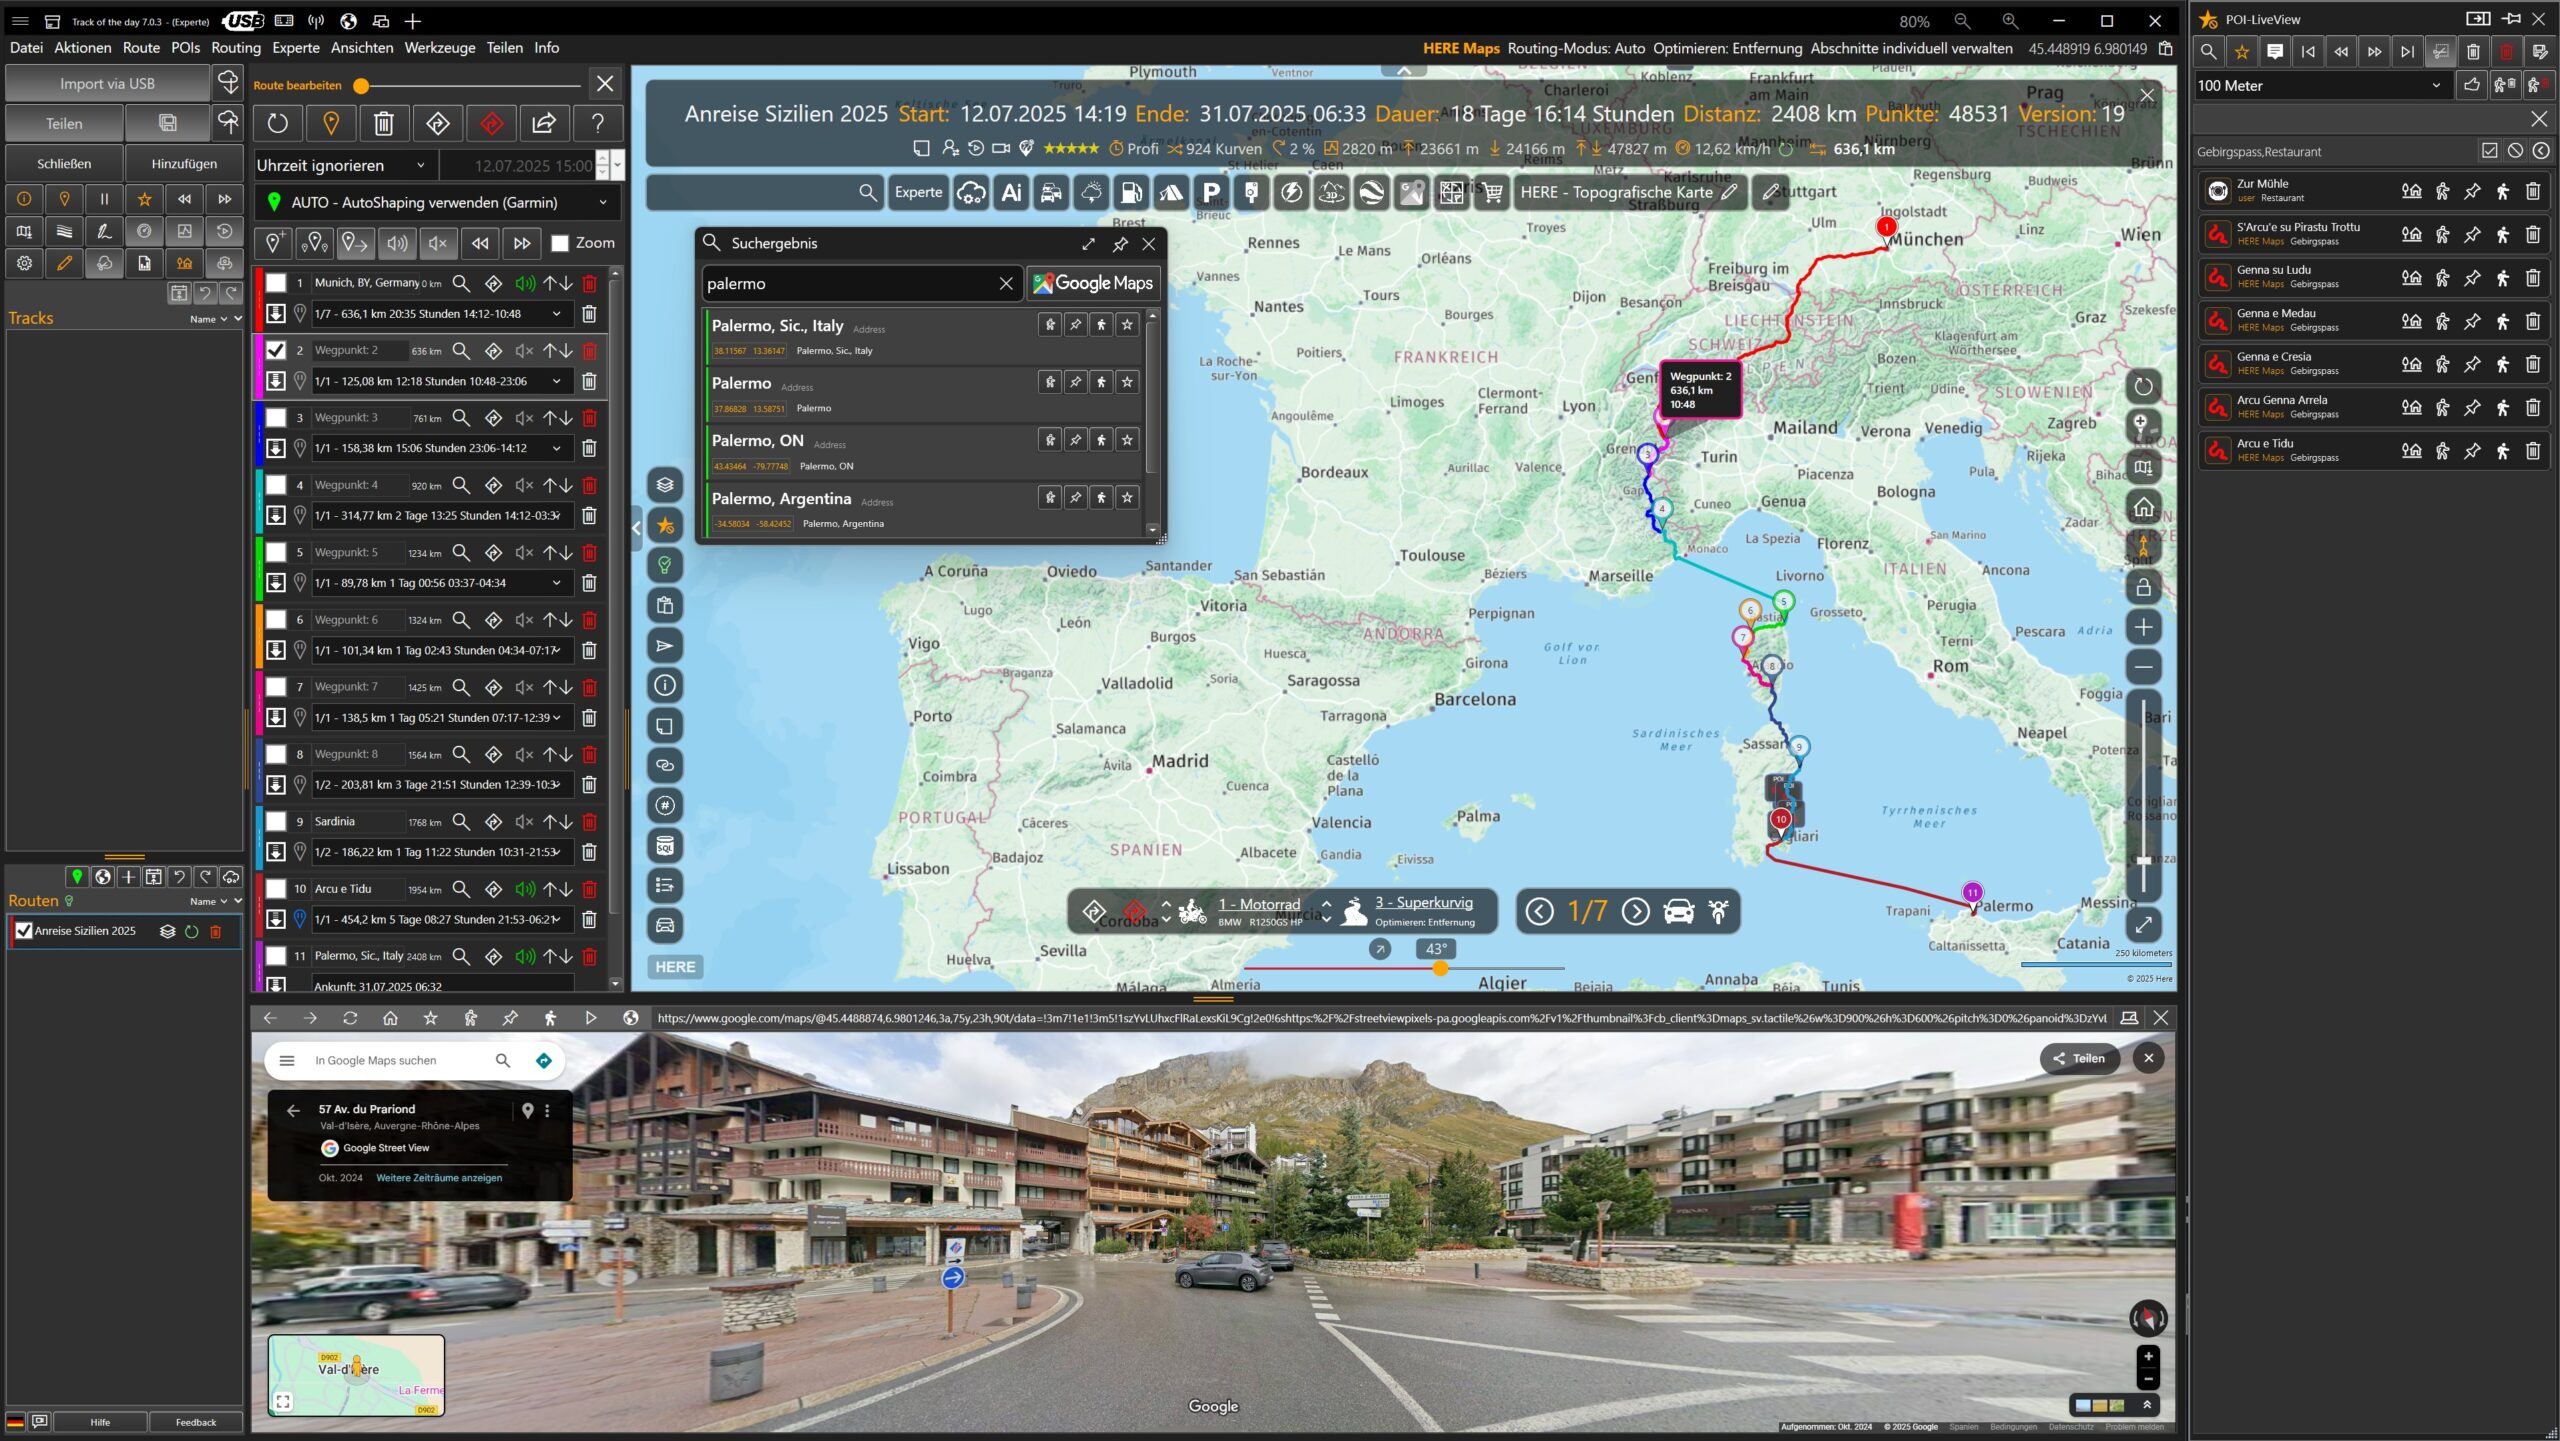Image resolution: width=2560 pixels, height=1441 pixels.
Task: Open the Aktionen menu
Action: [x=83, y=48]
